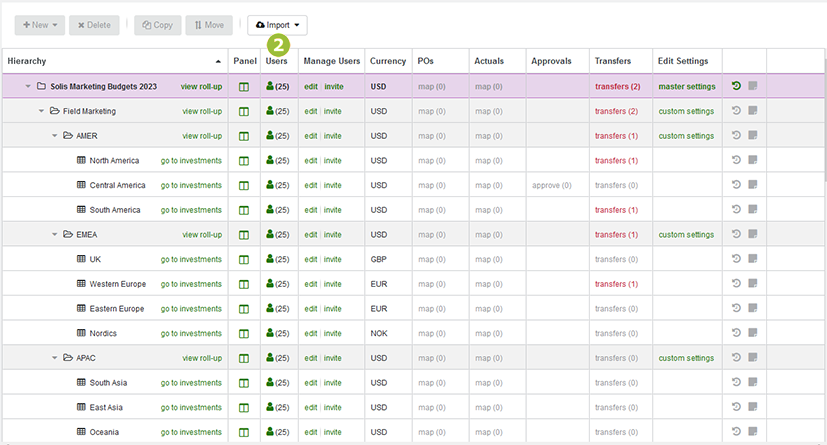Click the panel icon in the North America row
Image resolution: width=827 pixels, height=445 pixels.
(x=244, y=161)
